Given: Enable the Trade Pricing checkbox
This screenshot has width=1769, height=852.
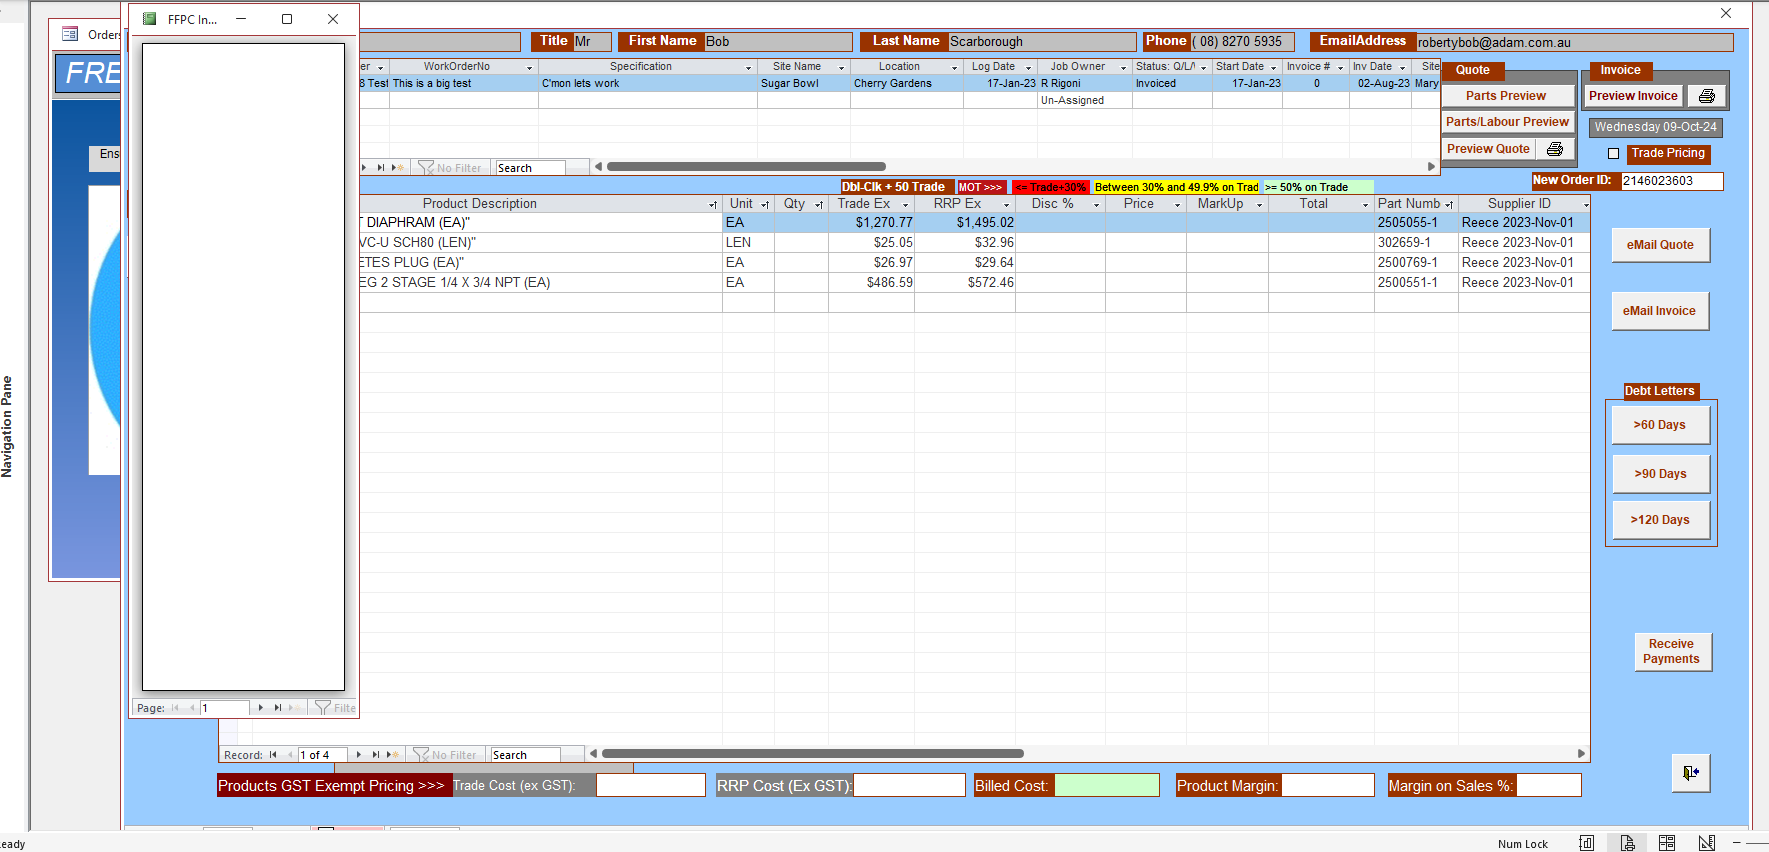Looking at the screenshot, I should pyautogui.click(x=1613, y=154).
